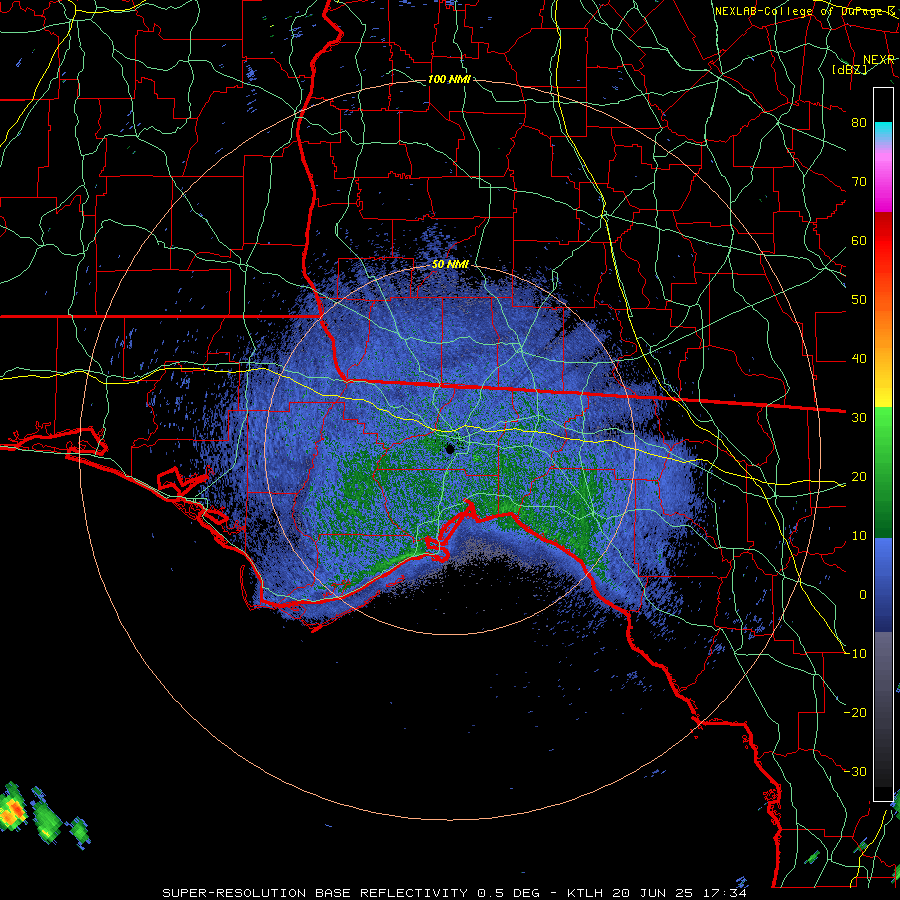Click the "20" value on color scale

point(859,477)
